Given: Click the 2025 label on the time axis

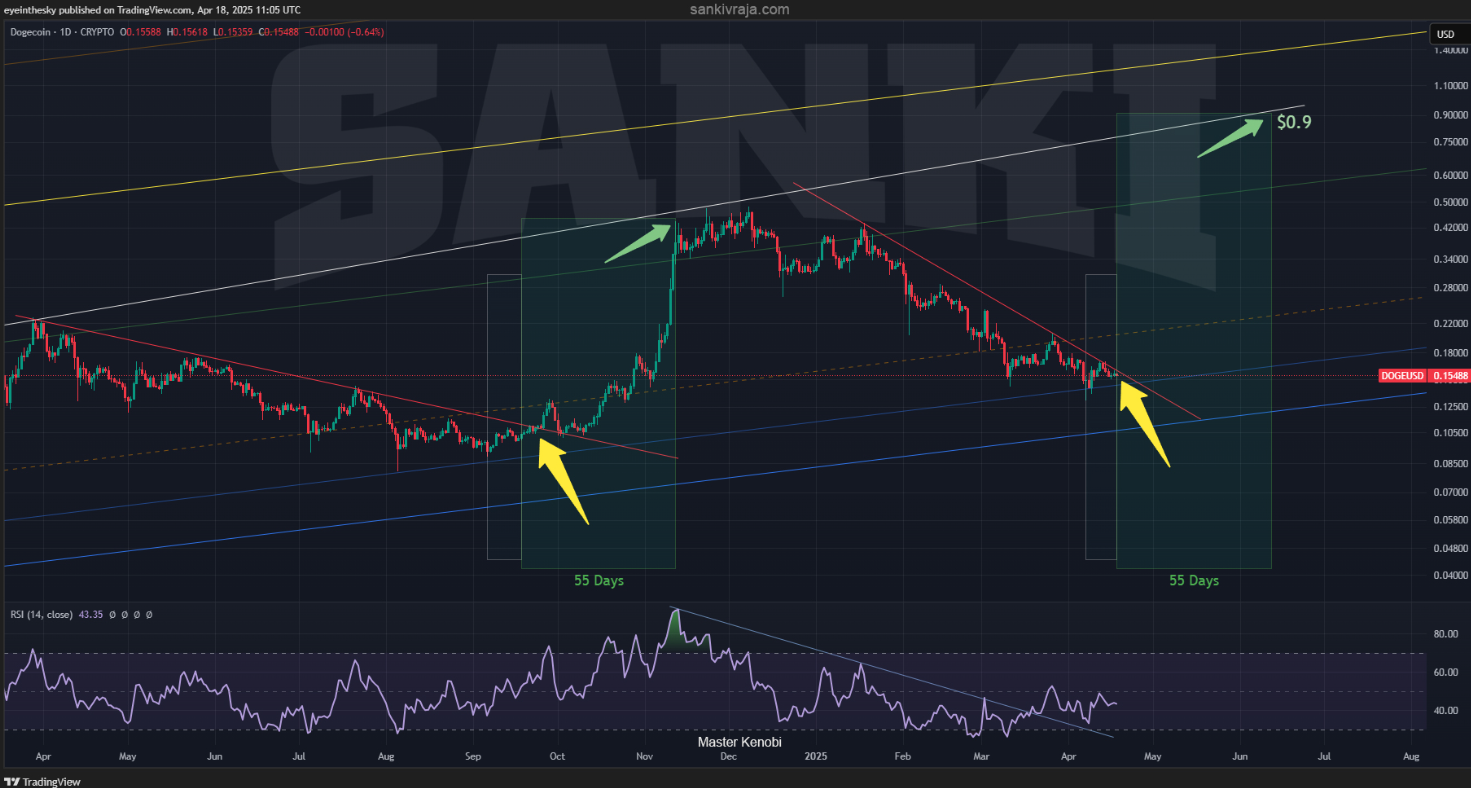Looking at the screenshot, I should tap(816, 758).
